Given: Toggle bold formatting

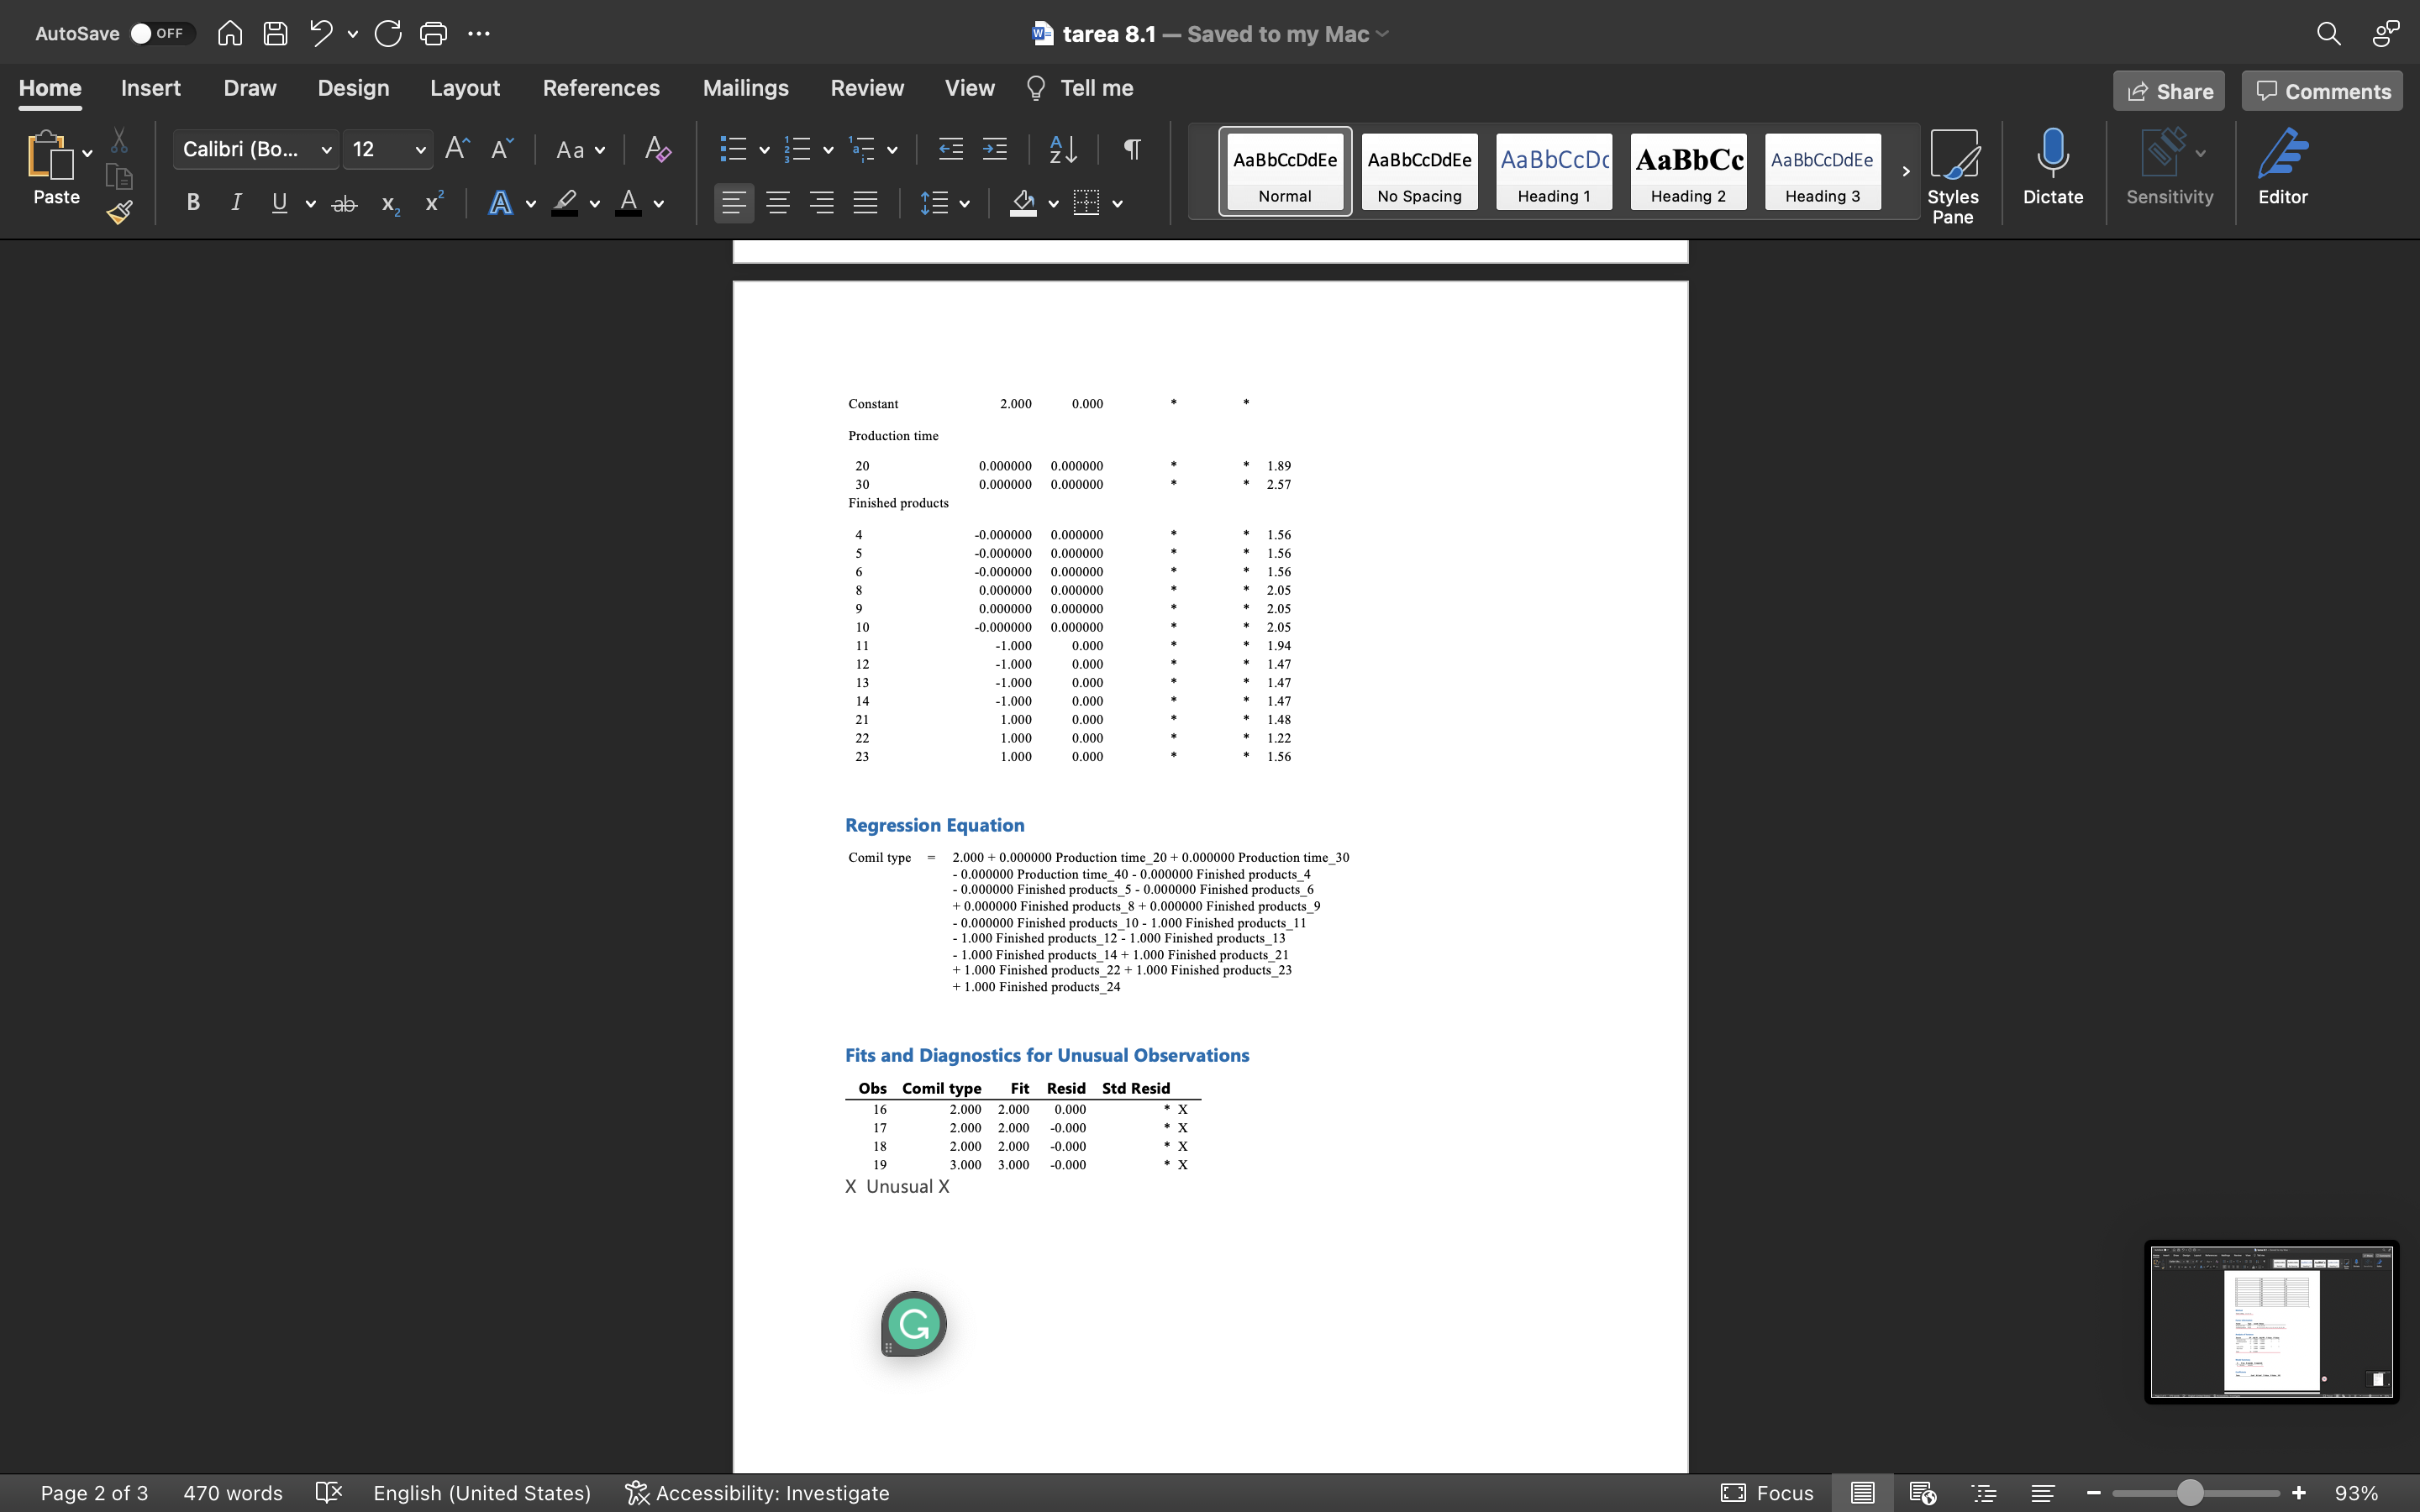Looking at the screenshot, I should pyautogui.click(x=192, y=203).
